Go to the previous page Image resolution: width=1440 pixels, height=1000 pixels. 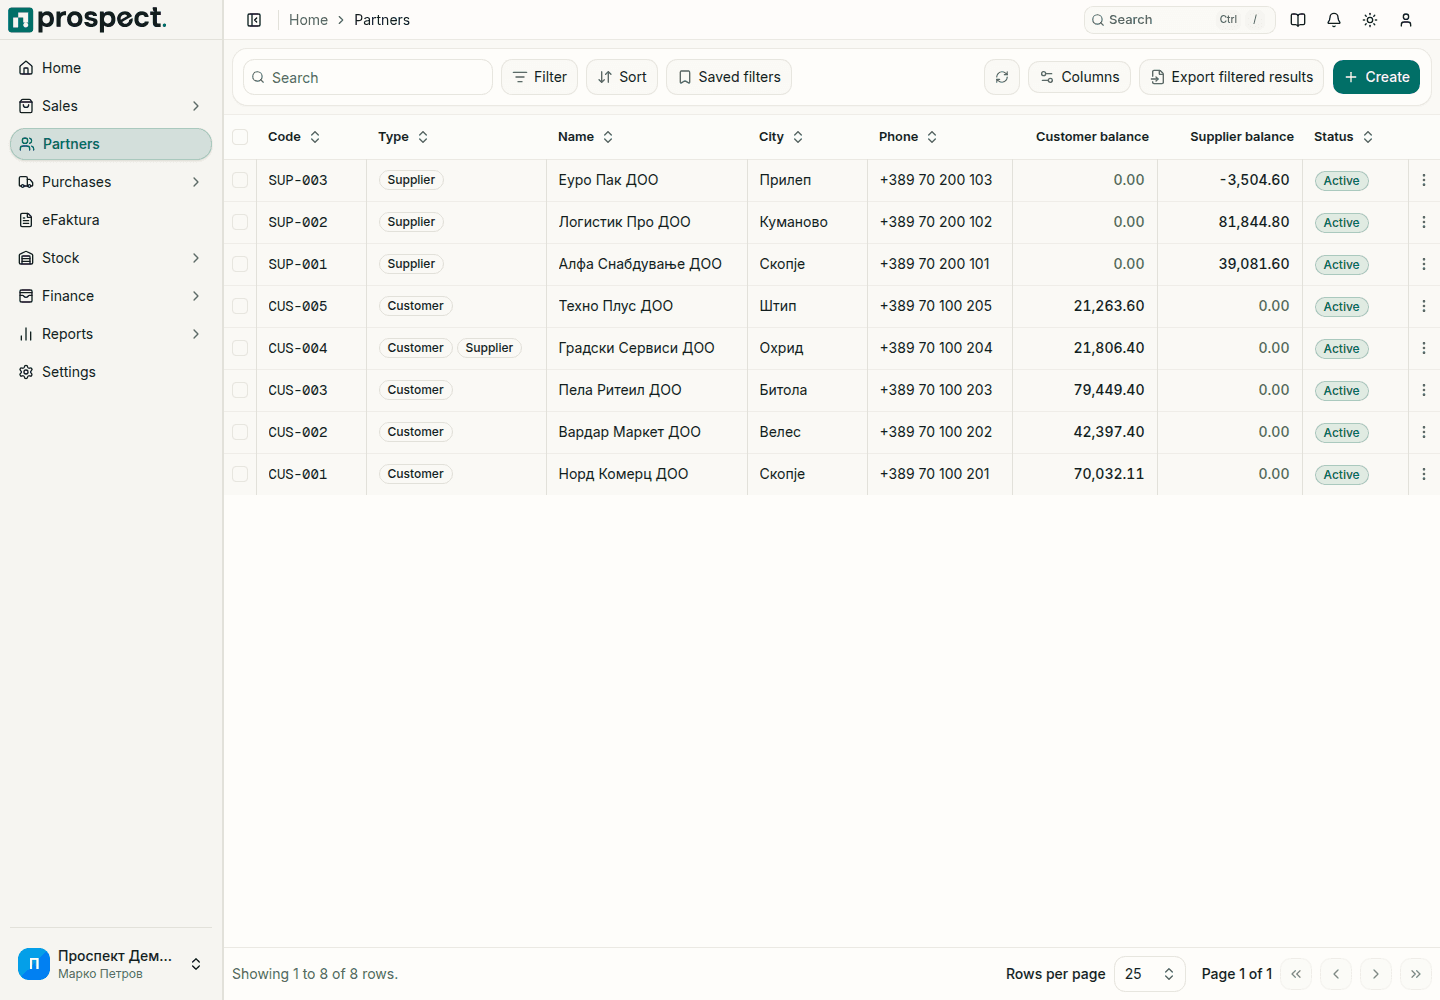(x=1336, y=974)
